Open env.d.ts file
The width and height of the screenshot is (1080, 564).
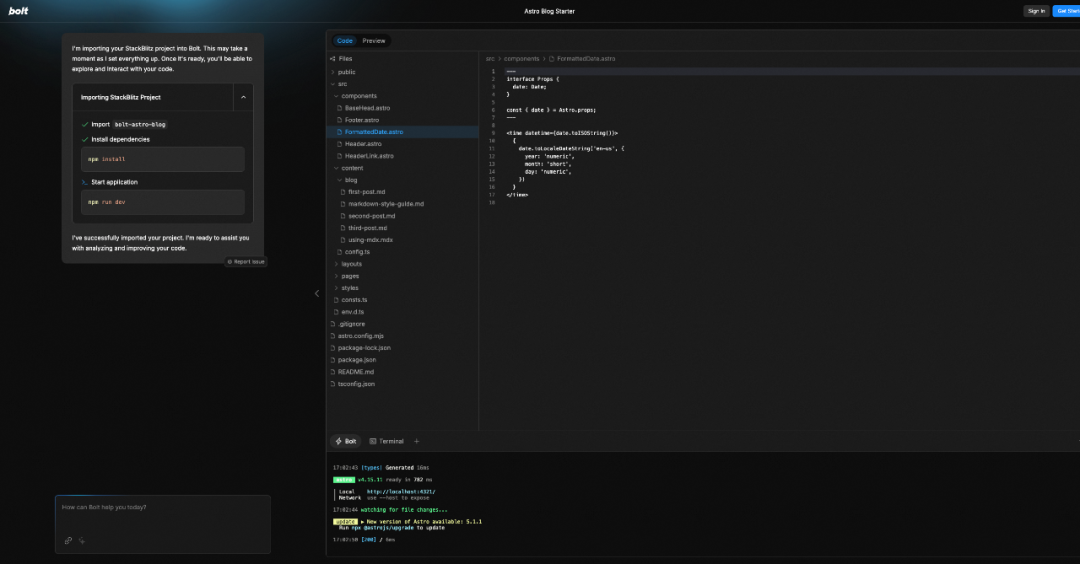[352, 312]
